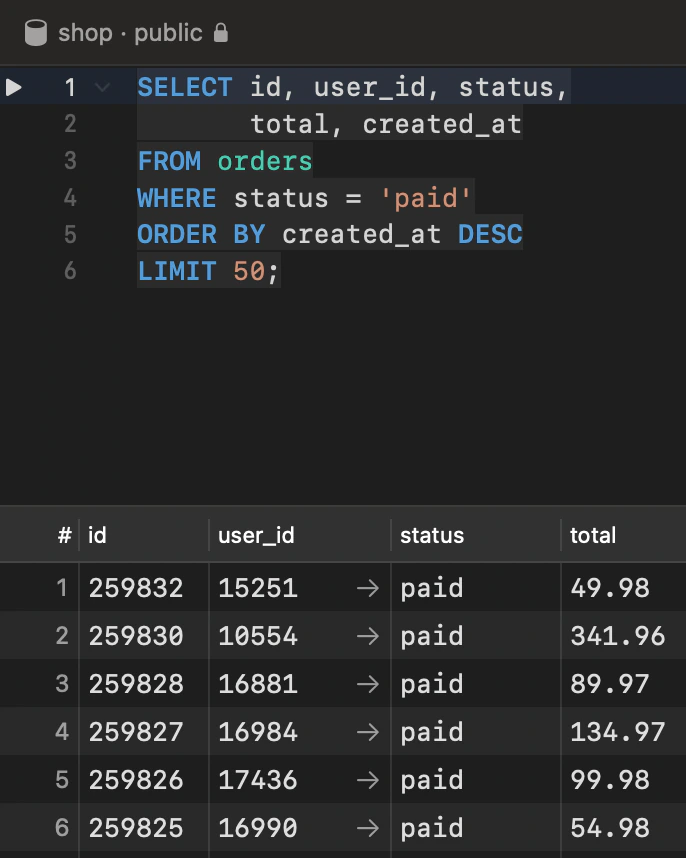Image resolution: width=686 pixels, height=858 pixels.
Task: Click the DESC keyword on line 5
Action: pyautogui.click(x=490, y=235)
